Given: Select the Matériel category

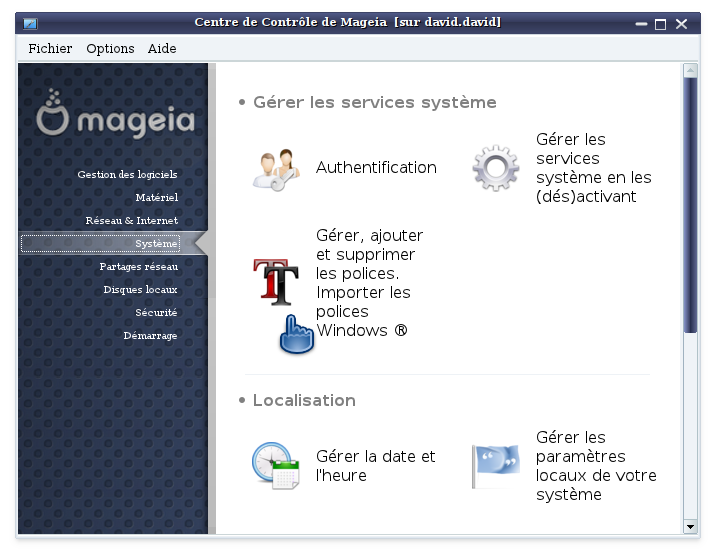Looking at the screenshot, I should point(157,197).
